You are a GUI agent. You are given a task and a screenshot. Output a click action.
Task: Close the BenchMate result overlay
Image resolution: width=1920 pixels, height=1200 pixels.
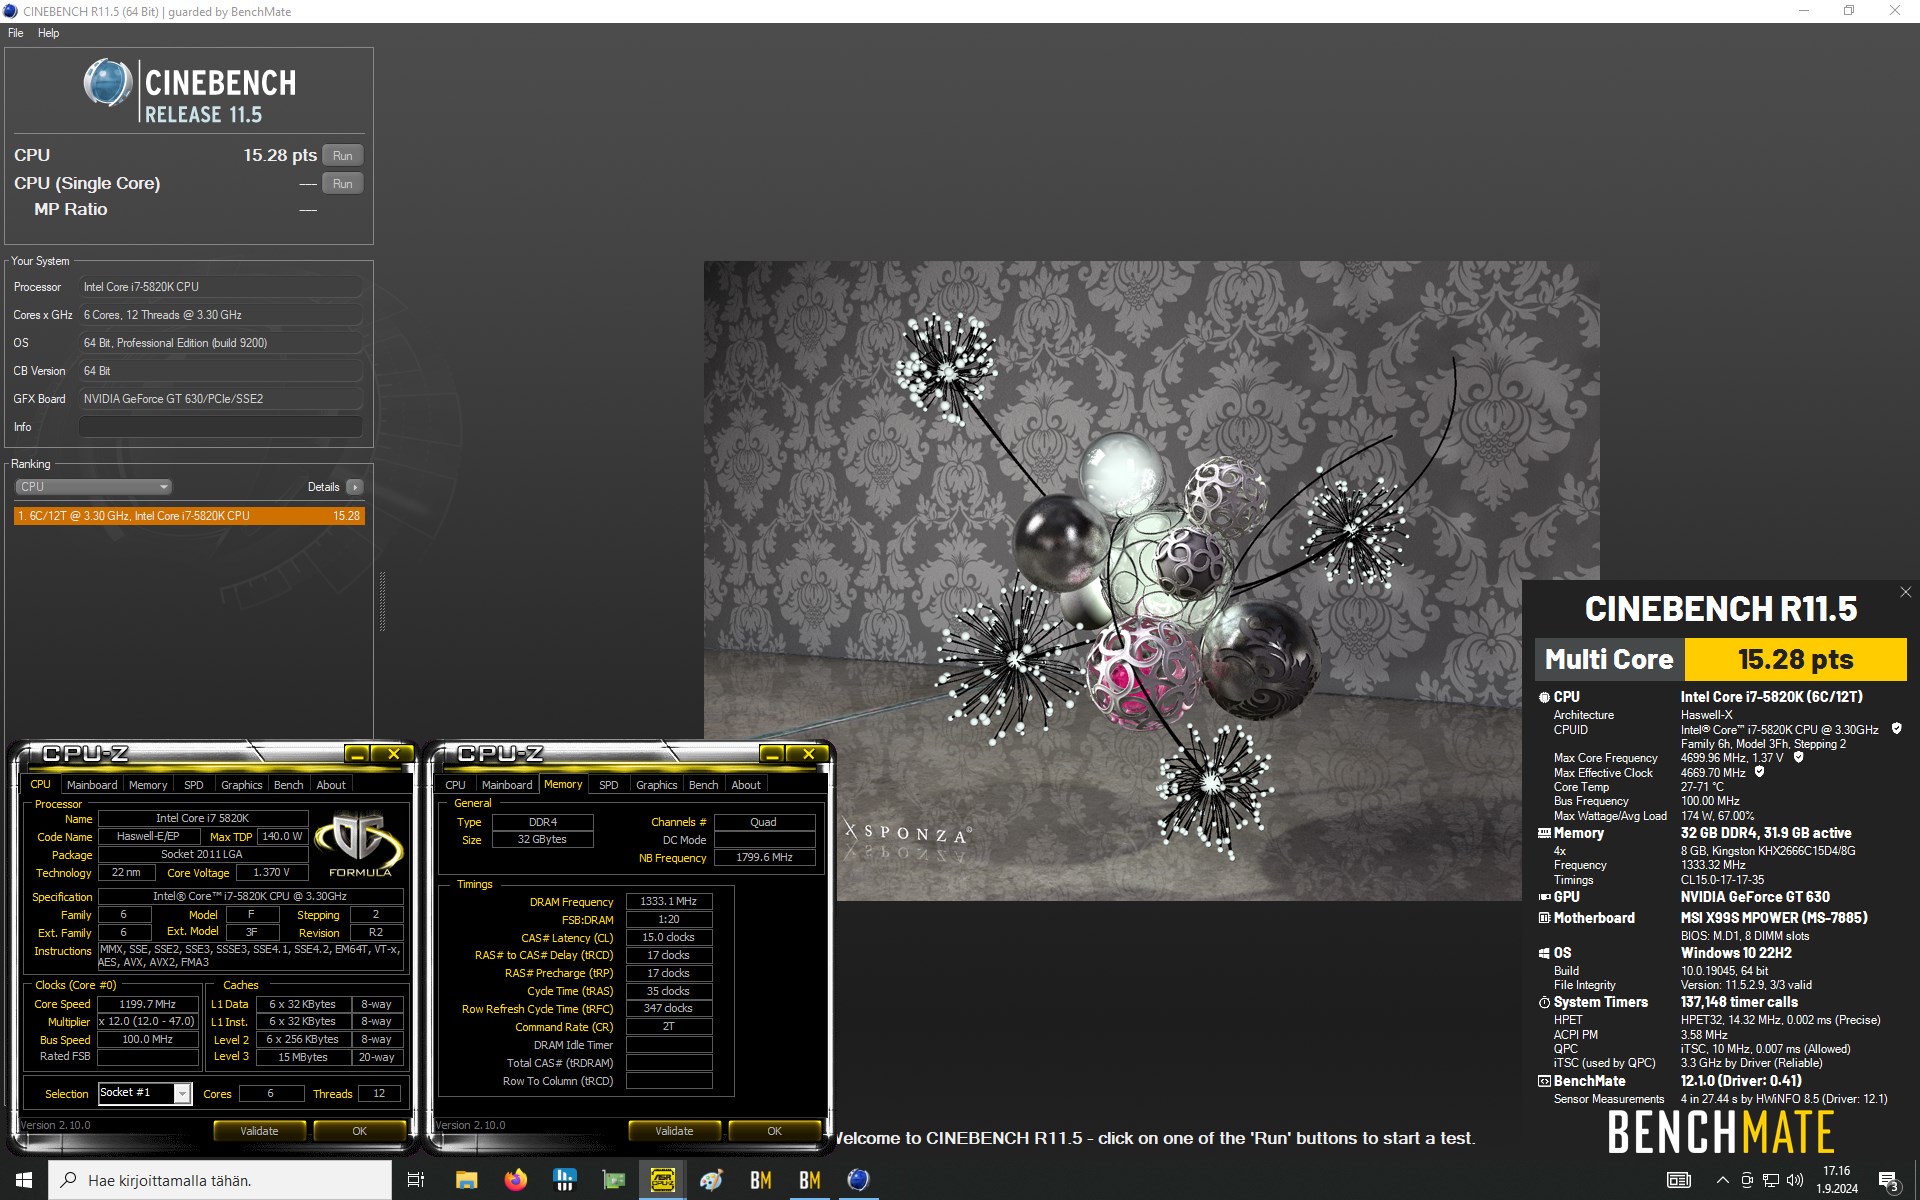tap(1905, 592)
